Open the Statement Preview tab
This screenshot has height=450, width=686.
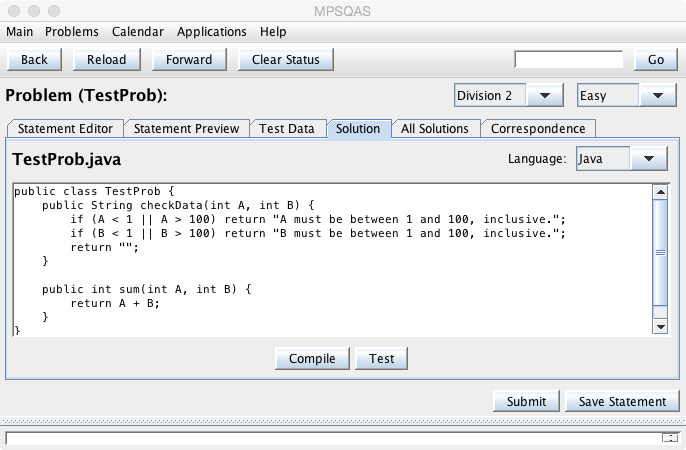[x=187, y=128]
